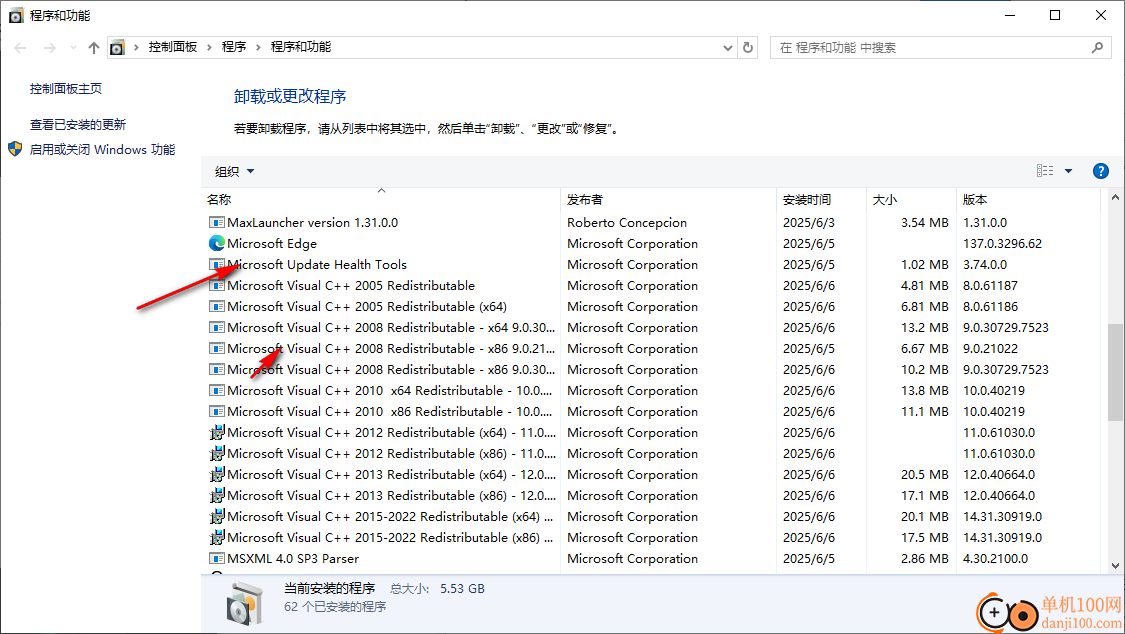The width and height of the screenshot is (1125, 634).
Task: Click version 3.74.0.0 cell
Action: [x=985, y=265]
